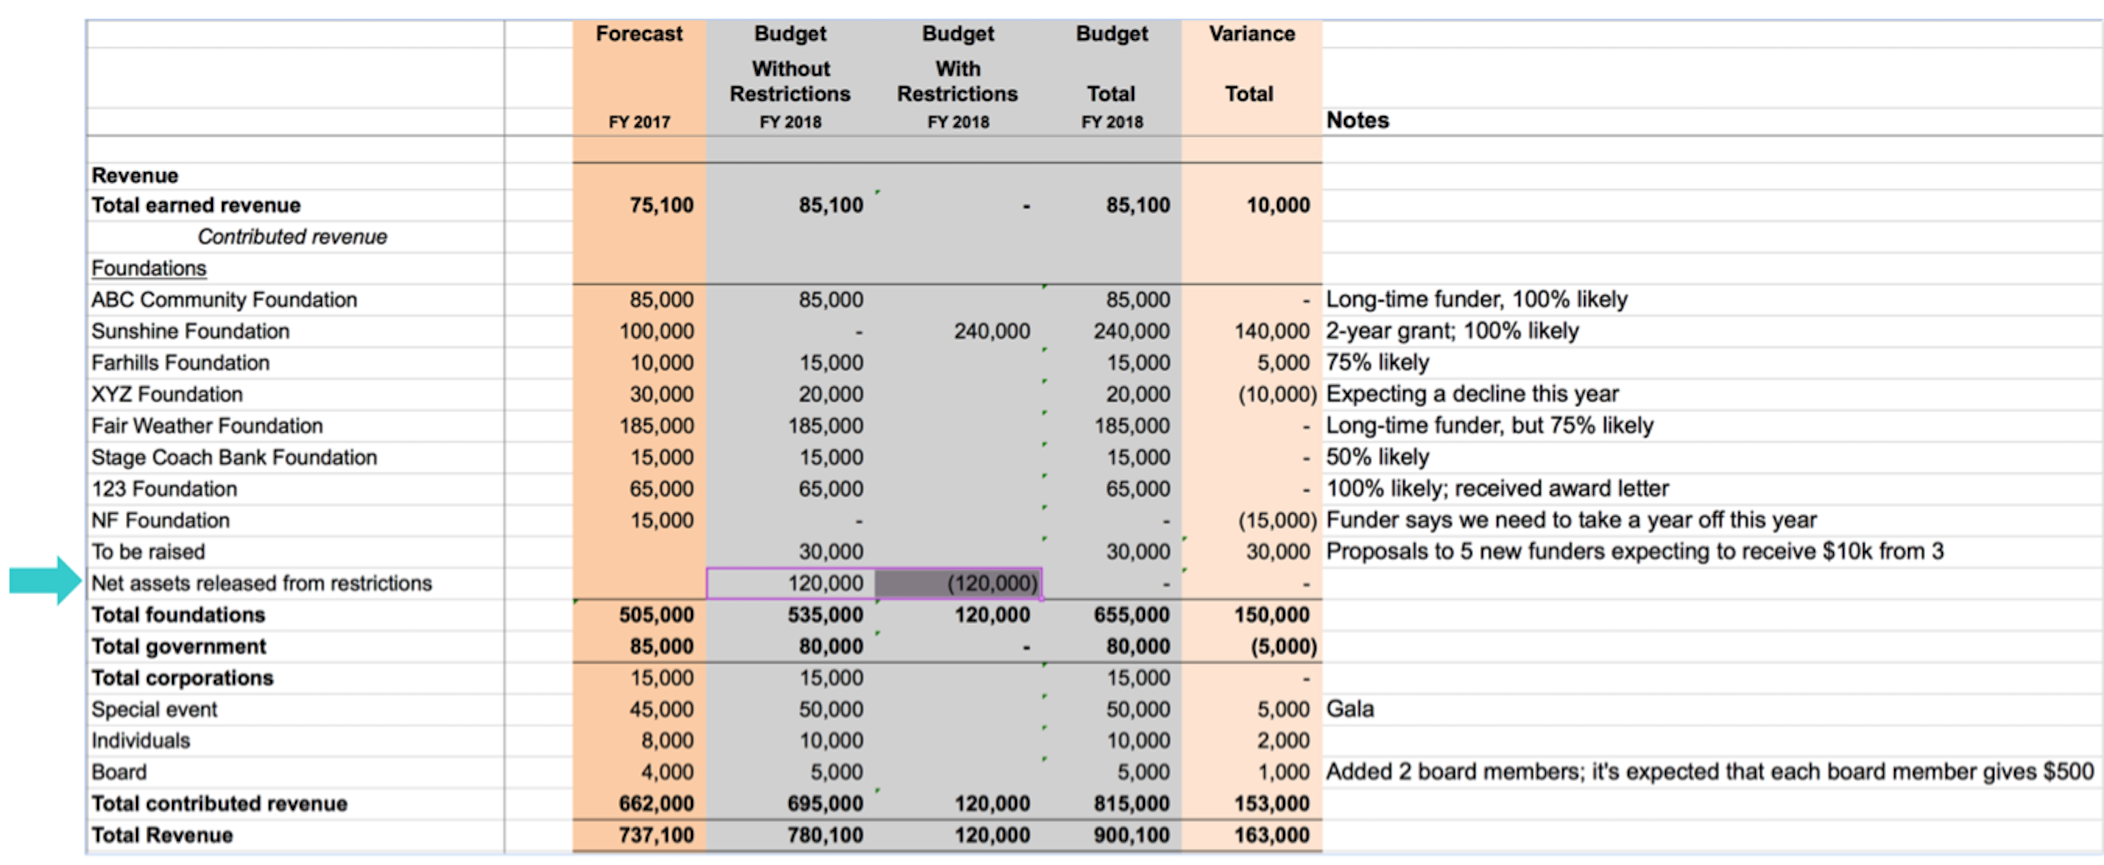Click the Variance column header

click(1251, 34)
